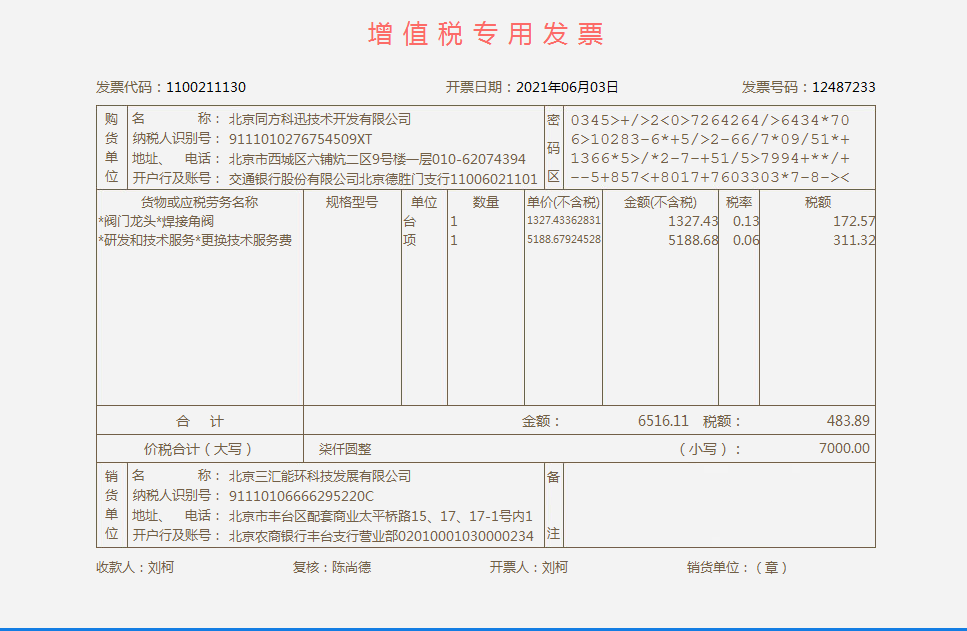Click tax value 172.57
The width and height of the screenshot is (967, 631).
pos(854,221)
